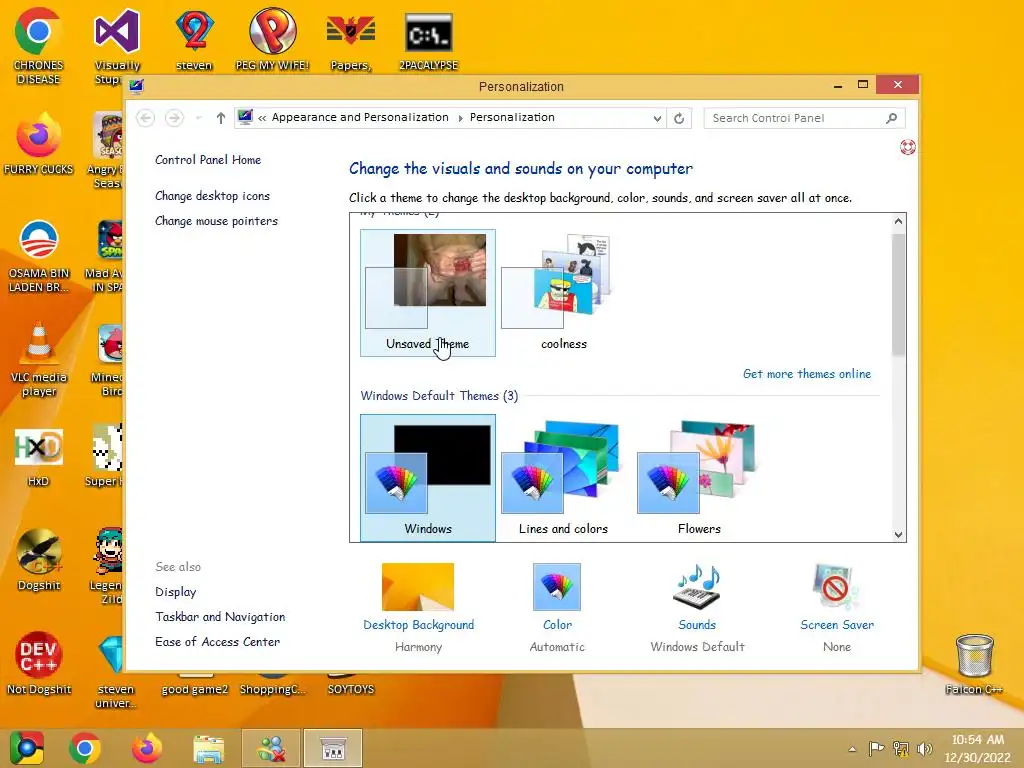
Task: Refresh the Control Panel address bar
Action: coord(679,118)
